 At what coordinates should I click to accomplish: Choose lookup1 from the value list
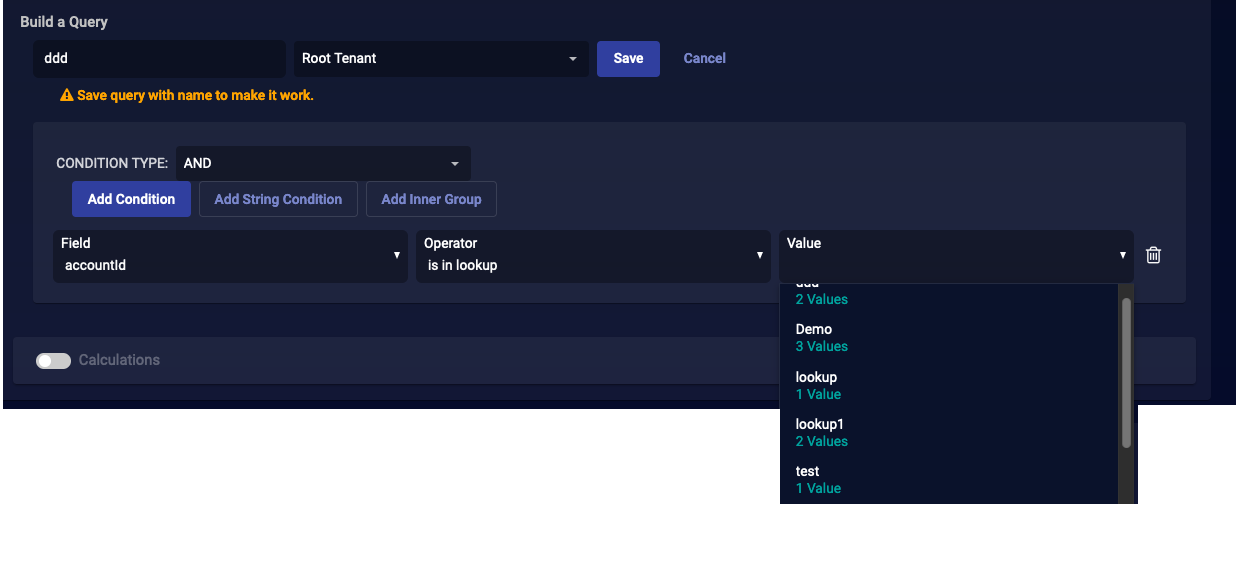click(x=820, y=432)
